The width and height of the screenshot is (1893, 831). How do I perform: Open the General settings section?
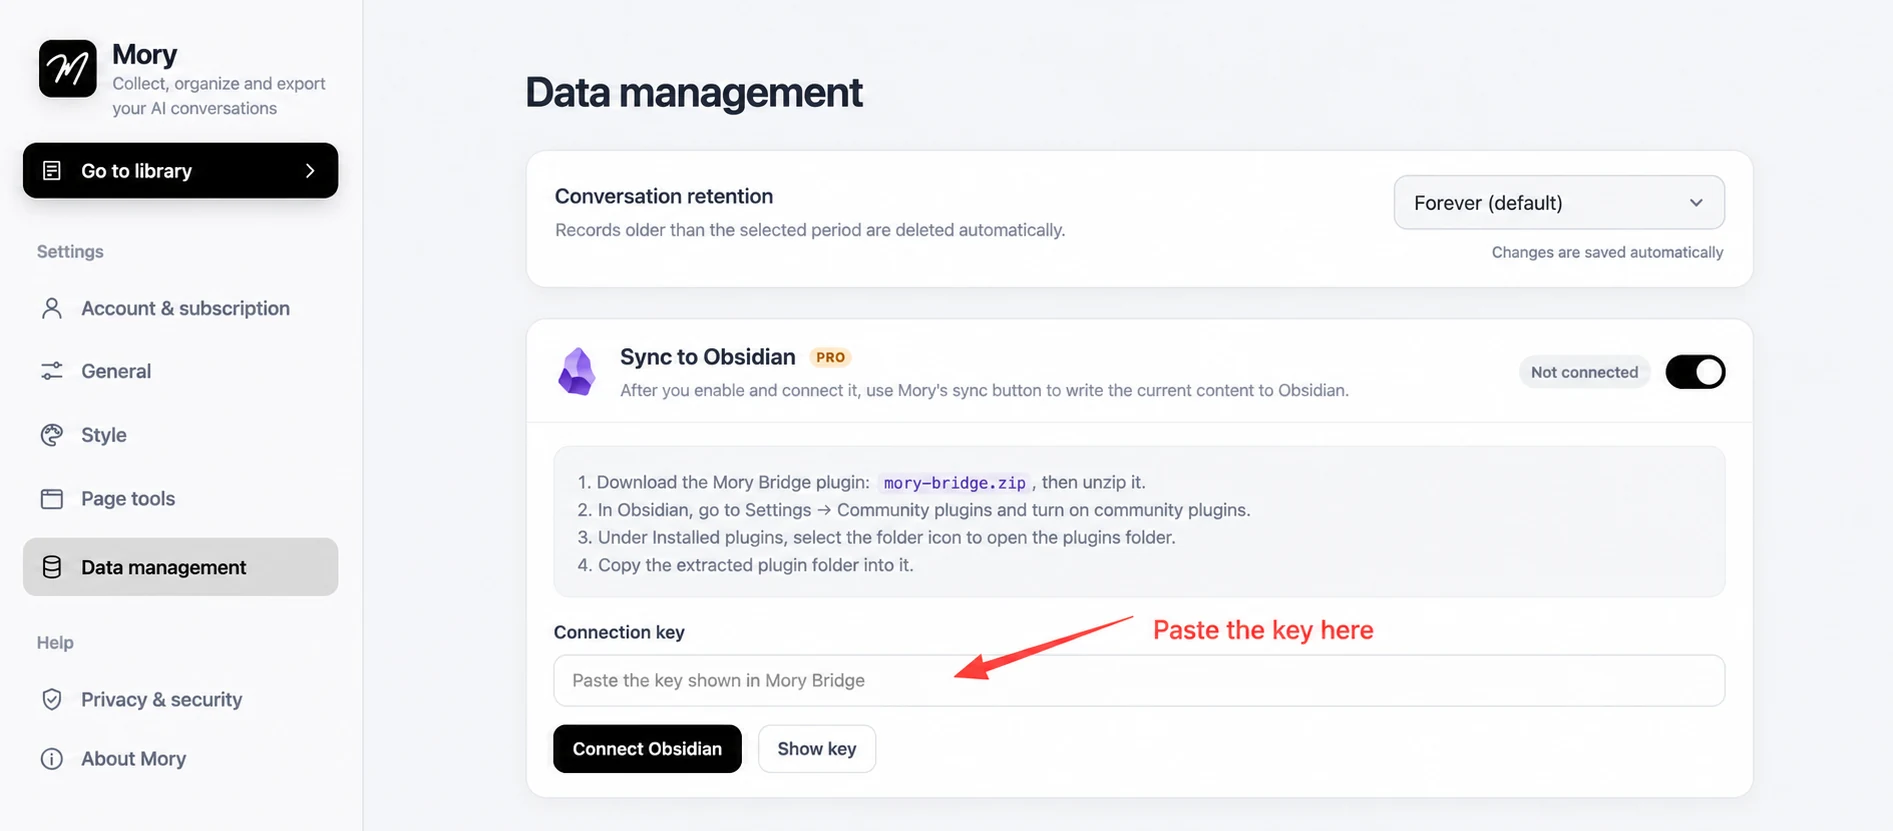180,371
